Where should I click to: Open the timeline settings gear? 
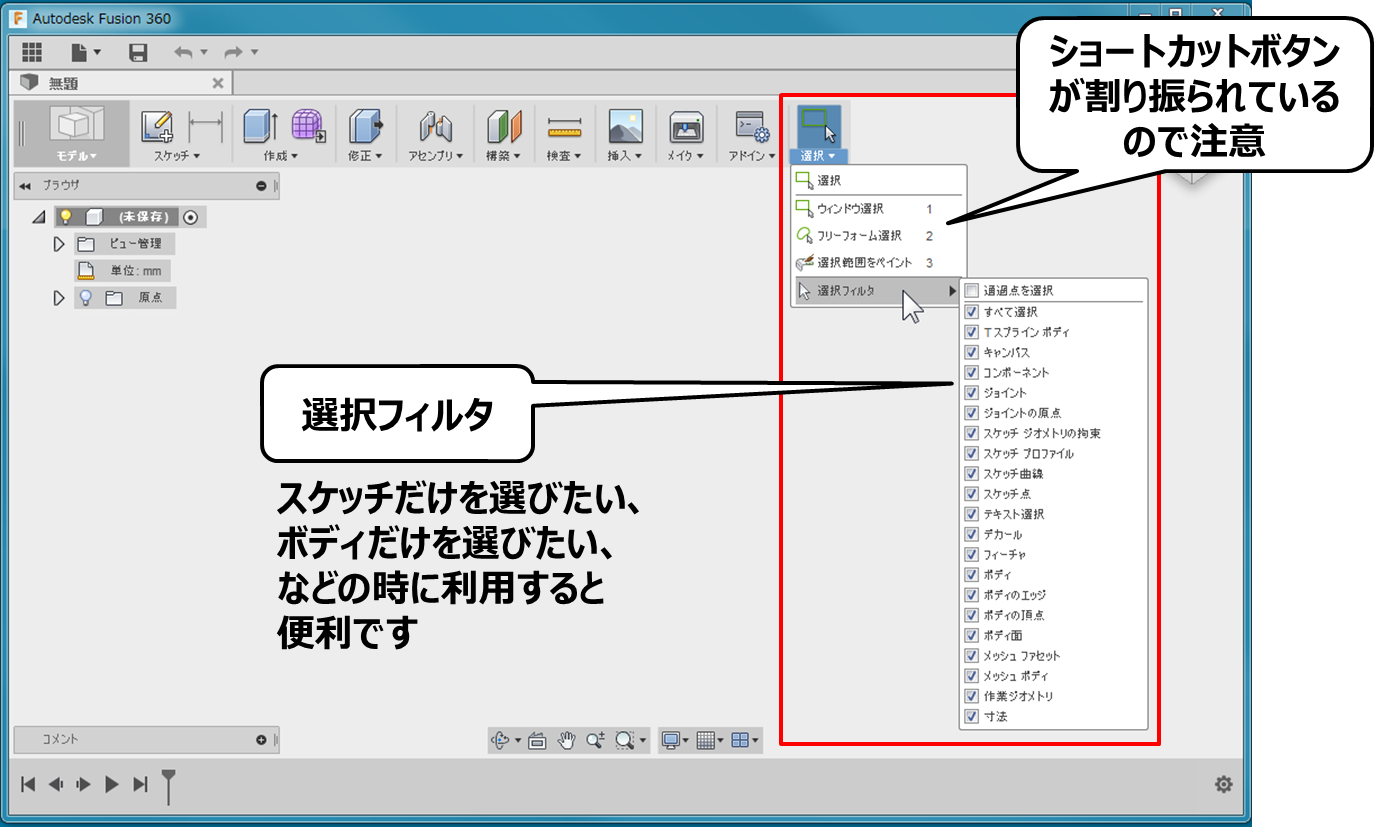pos(1223,785)
